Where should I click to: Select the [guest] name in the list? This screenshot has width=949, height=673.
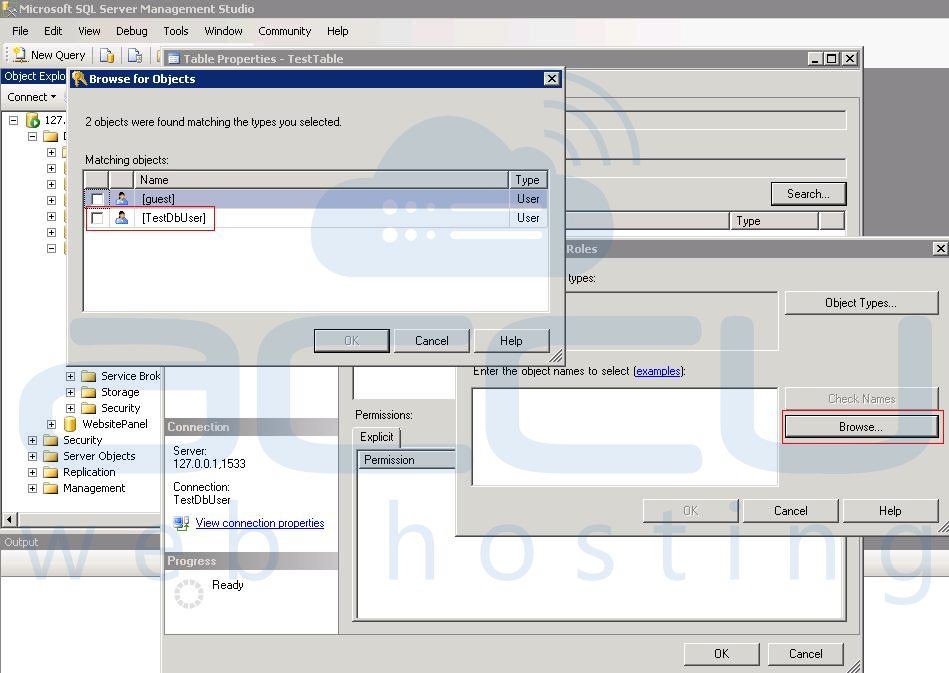coord(159,199)
